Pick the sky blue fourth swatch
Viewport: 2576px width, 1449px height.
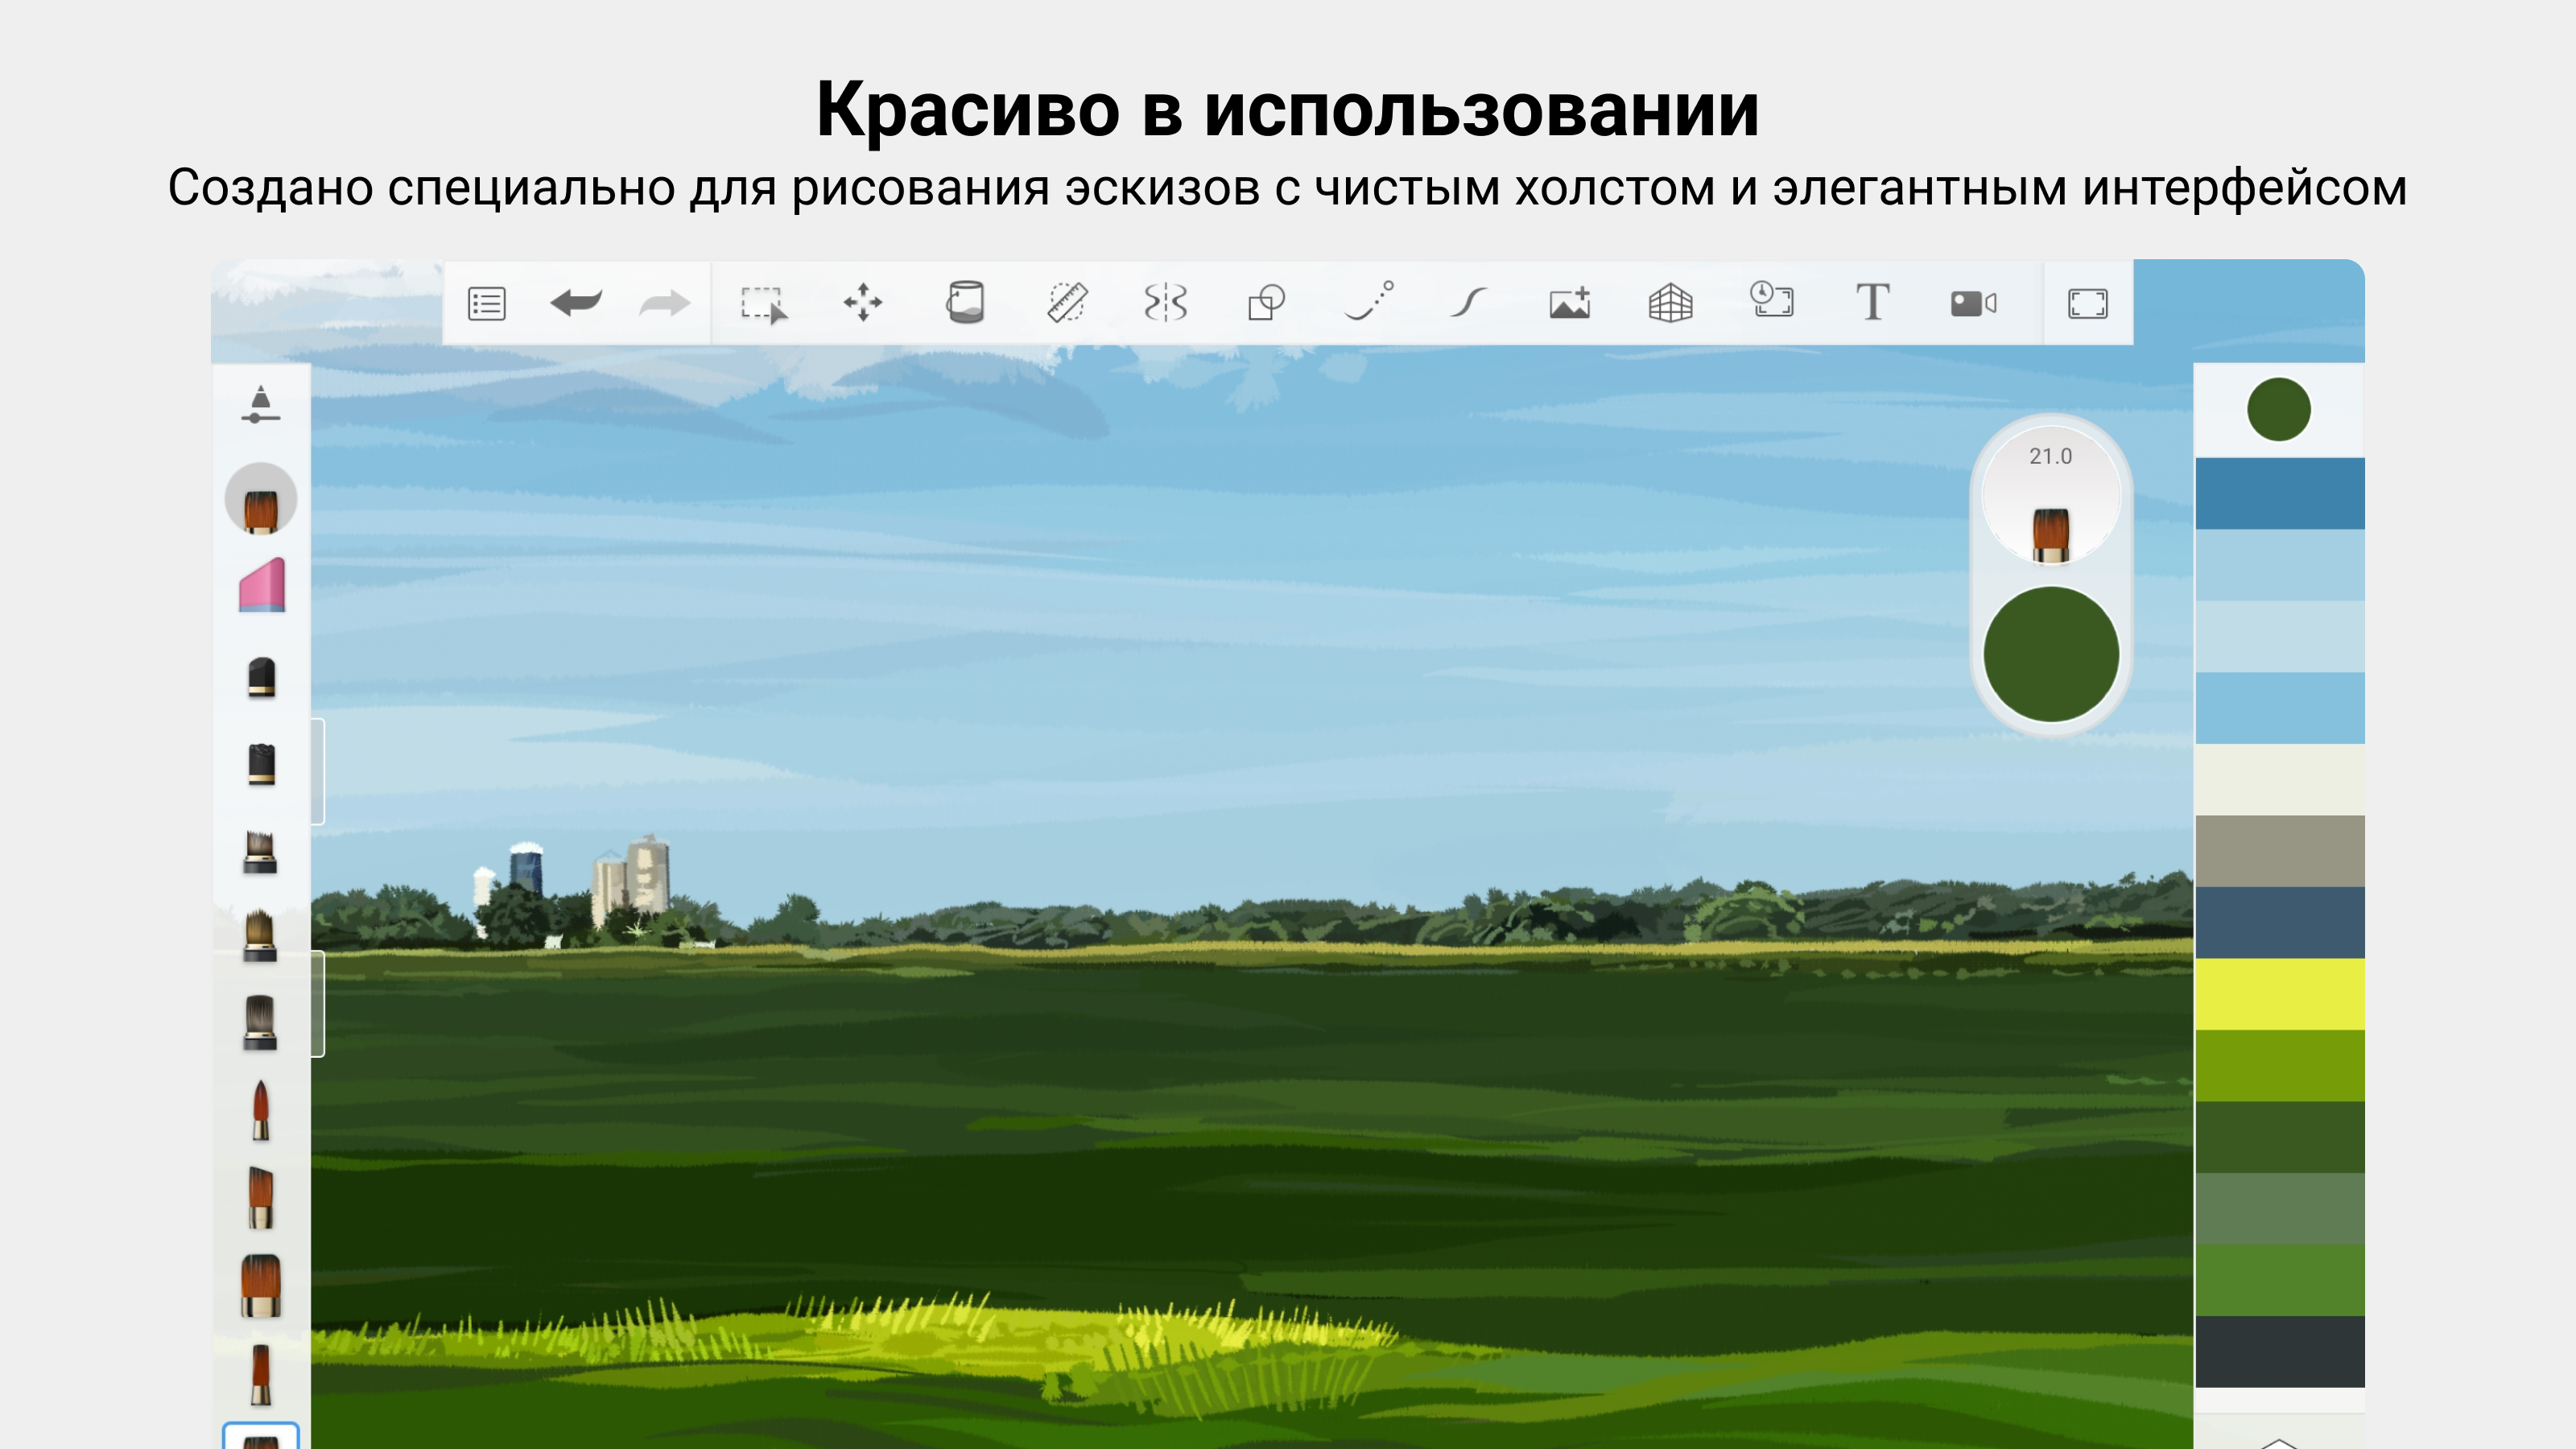pos(2279,708)
